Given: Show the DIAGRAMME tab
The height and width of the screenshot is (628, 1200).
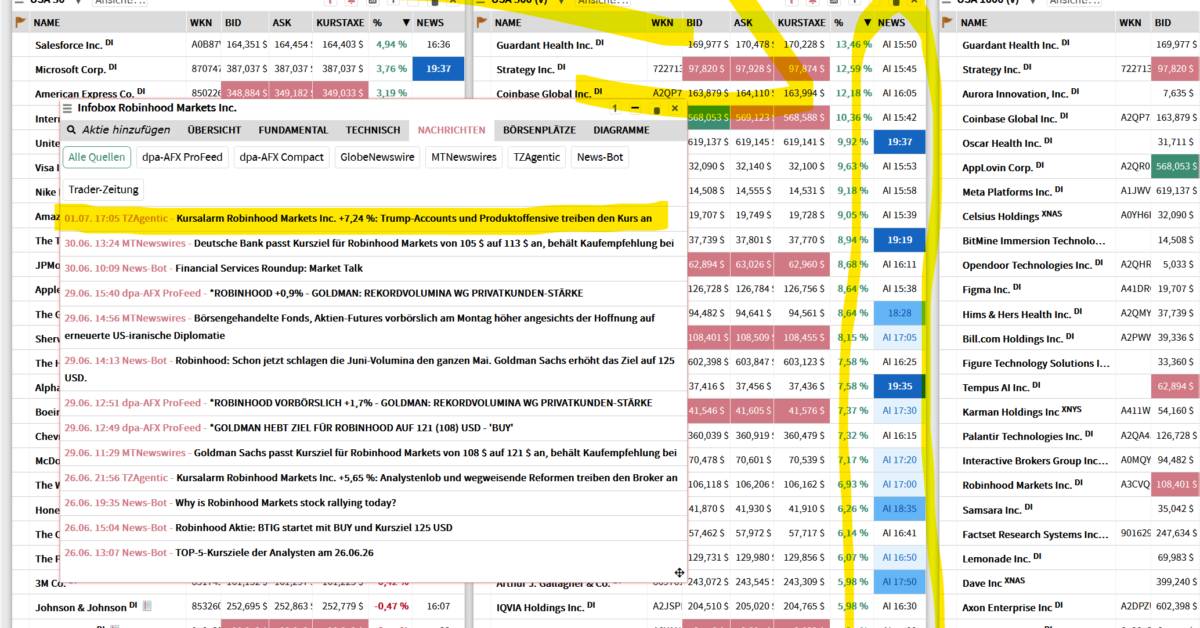Looking at the screenshot, I should click(x=621, y=130).
